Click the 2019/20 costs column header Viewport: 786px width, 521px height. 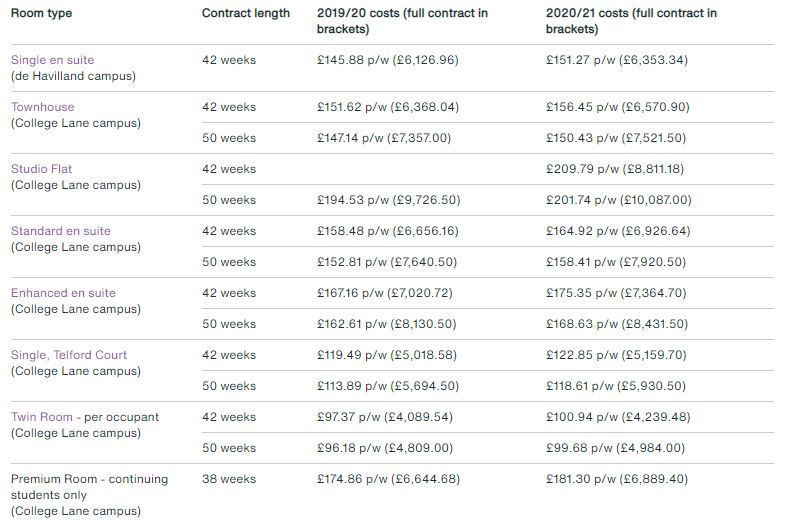[402, 21]
